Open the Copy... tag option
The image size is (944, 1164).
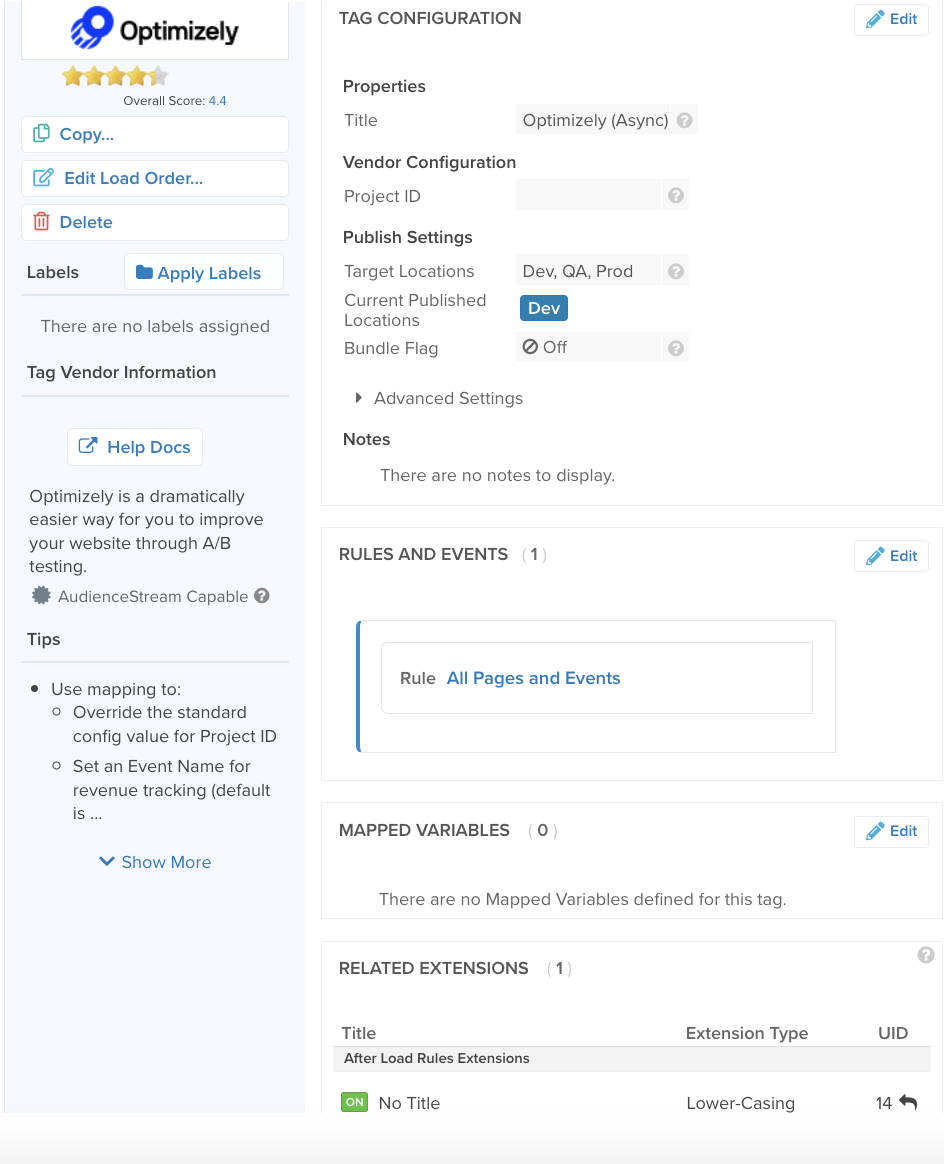point(155,134)
